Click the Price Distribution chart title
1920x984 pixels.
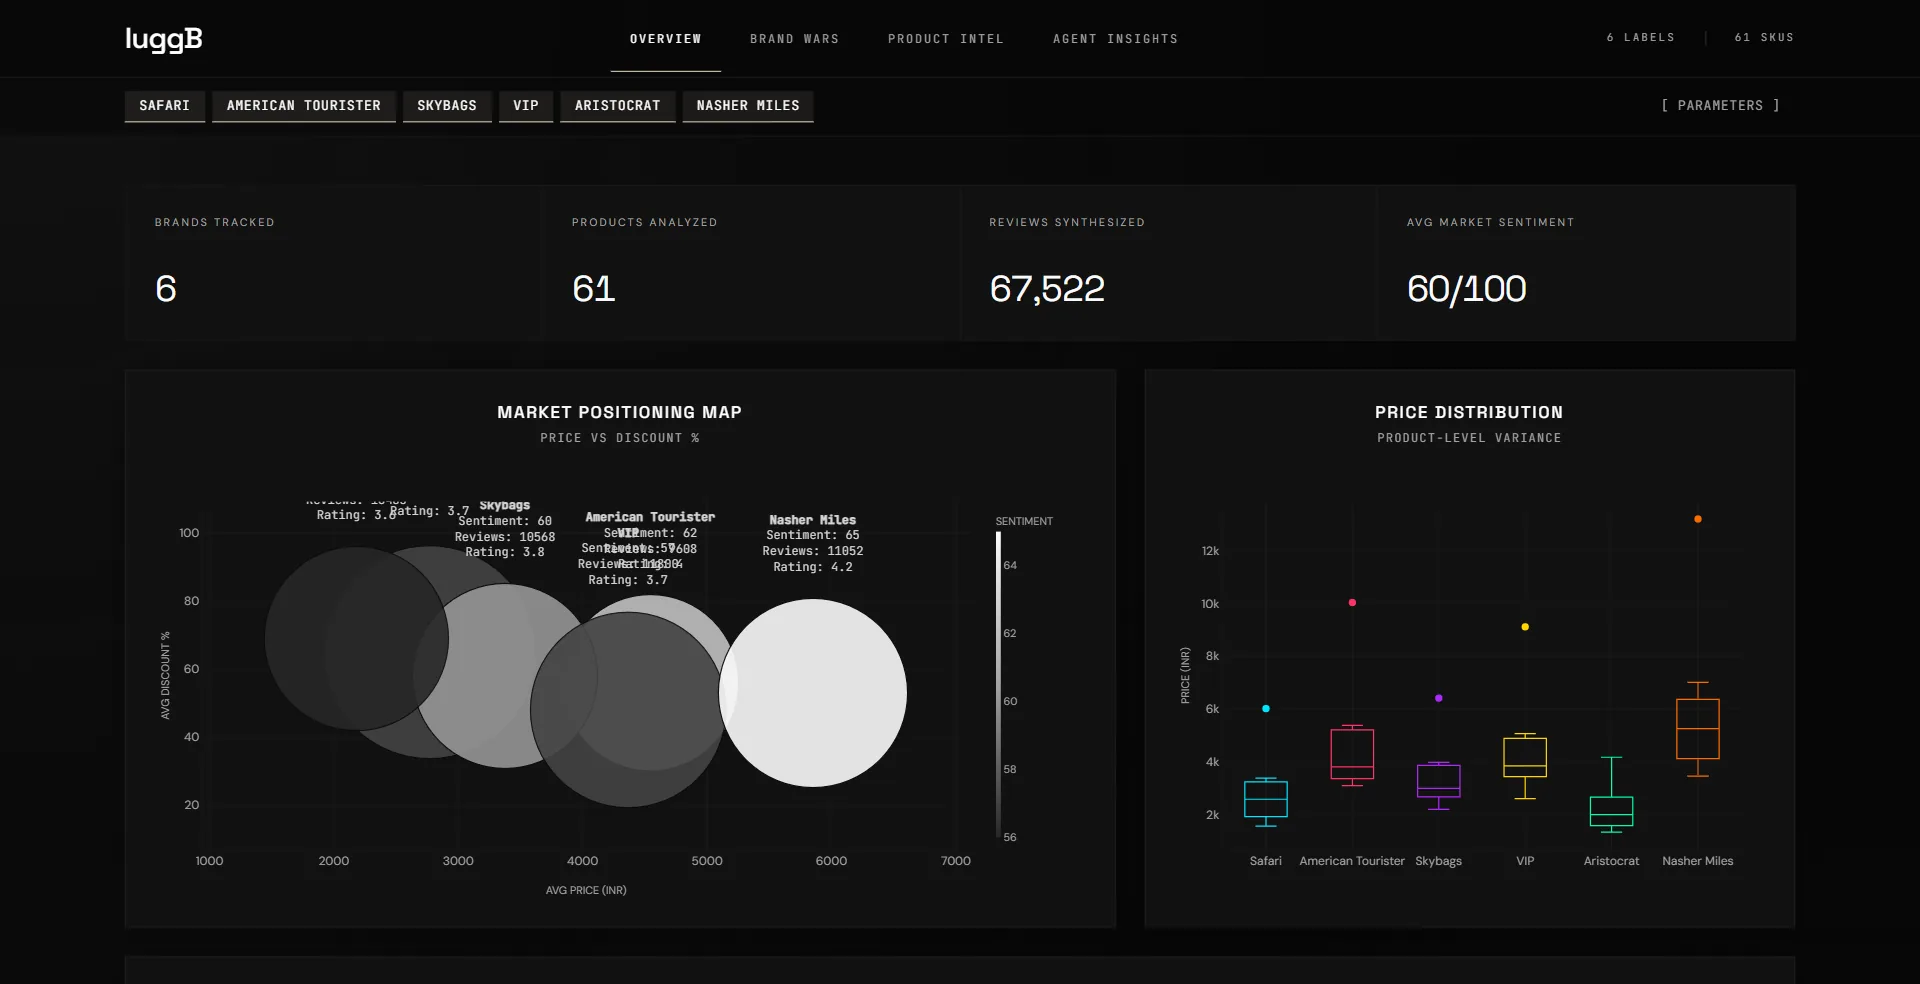click(1469, 412)
